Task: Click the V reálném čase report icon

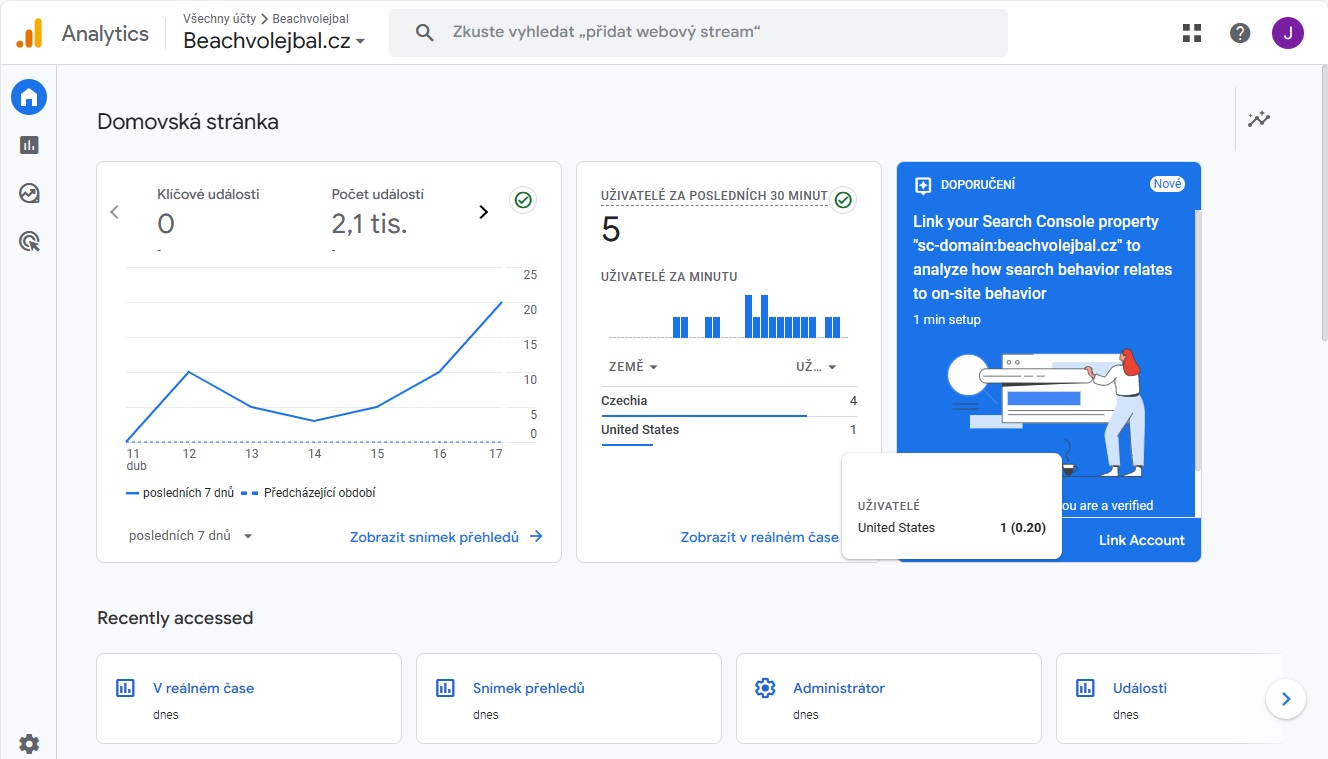Action: (x=125, y=688)
